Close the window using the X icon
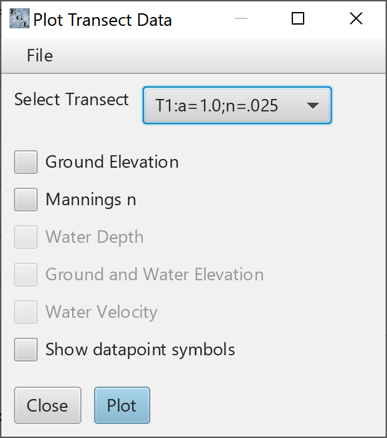Image resolution: width=387 pixels, height=438 pixels. [x=356, y=18]
